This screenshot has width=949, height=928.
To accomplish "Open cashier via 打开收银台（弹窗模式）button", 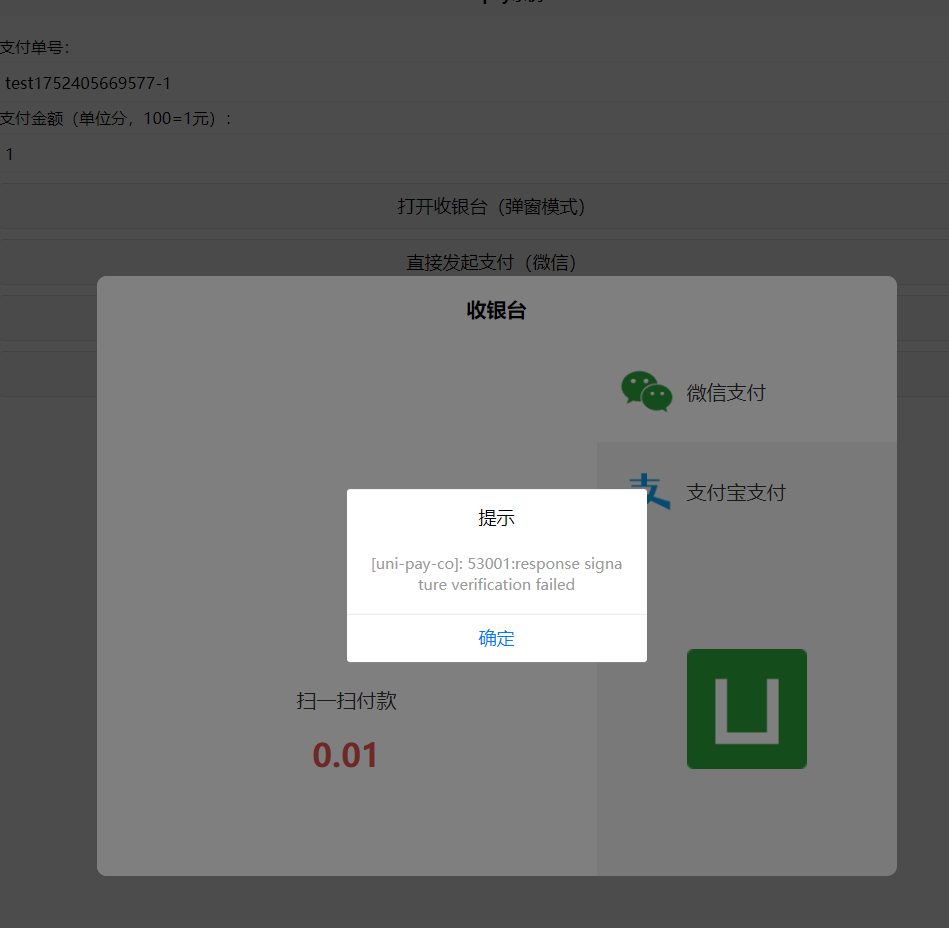I will tap(474, 206).
